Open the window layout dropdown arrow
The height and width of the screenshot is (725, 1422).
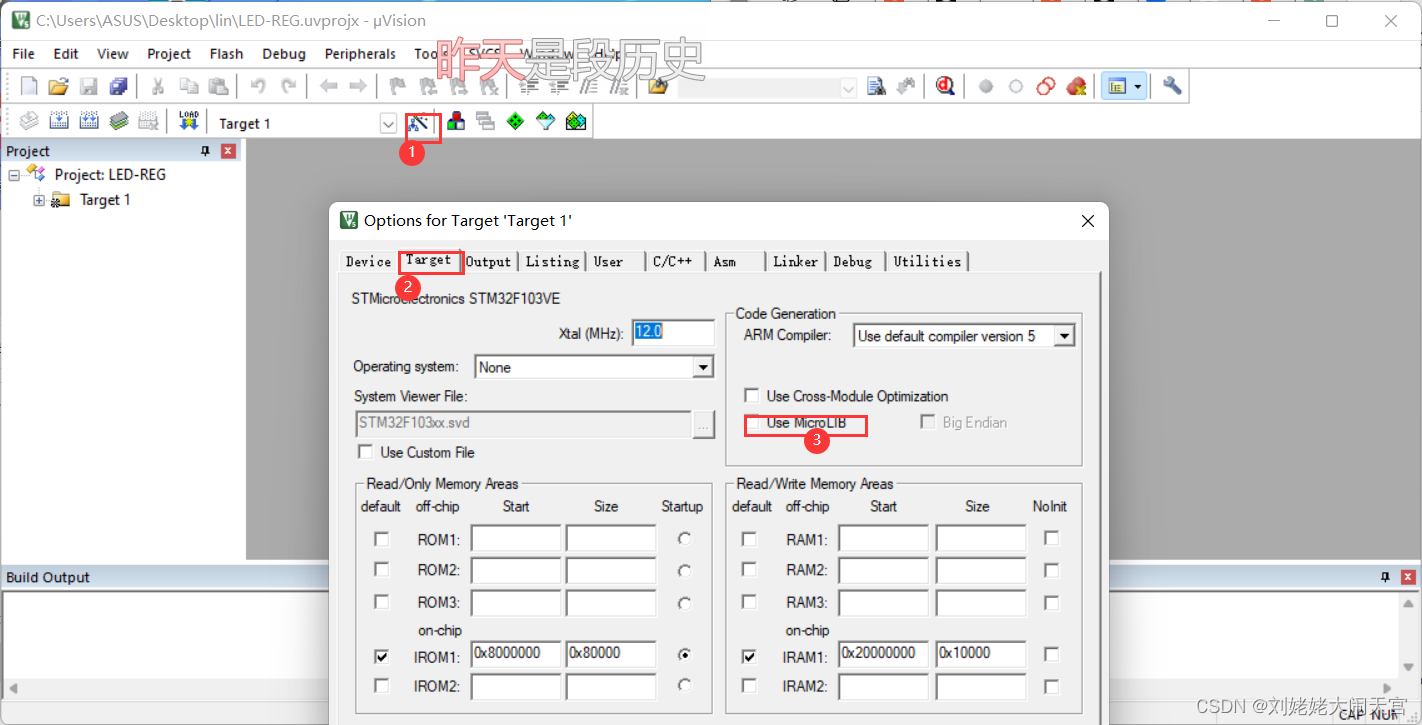tap(1138, 87)
